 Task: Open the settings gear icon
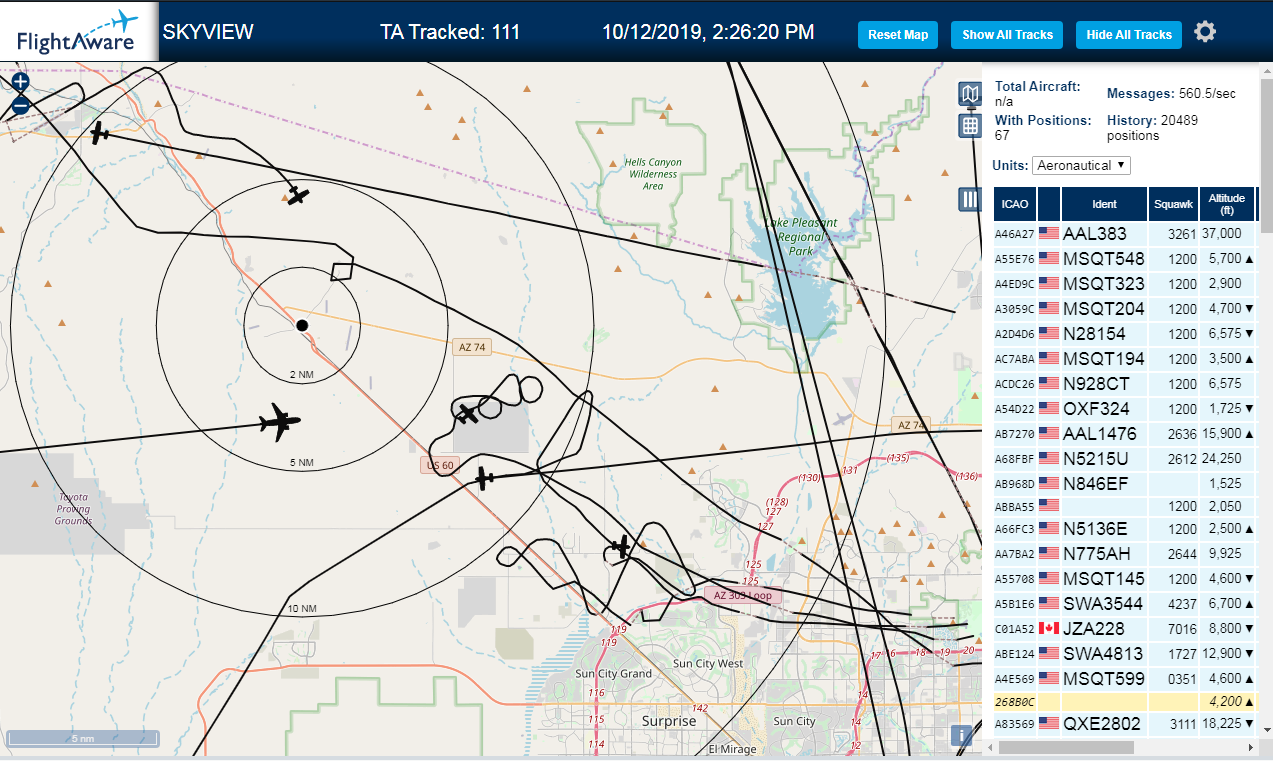(x=1205, y=32)
